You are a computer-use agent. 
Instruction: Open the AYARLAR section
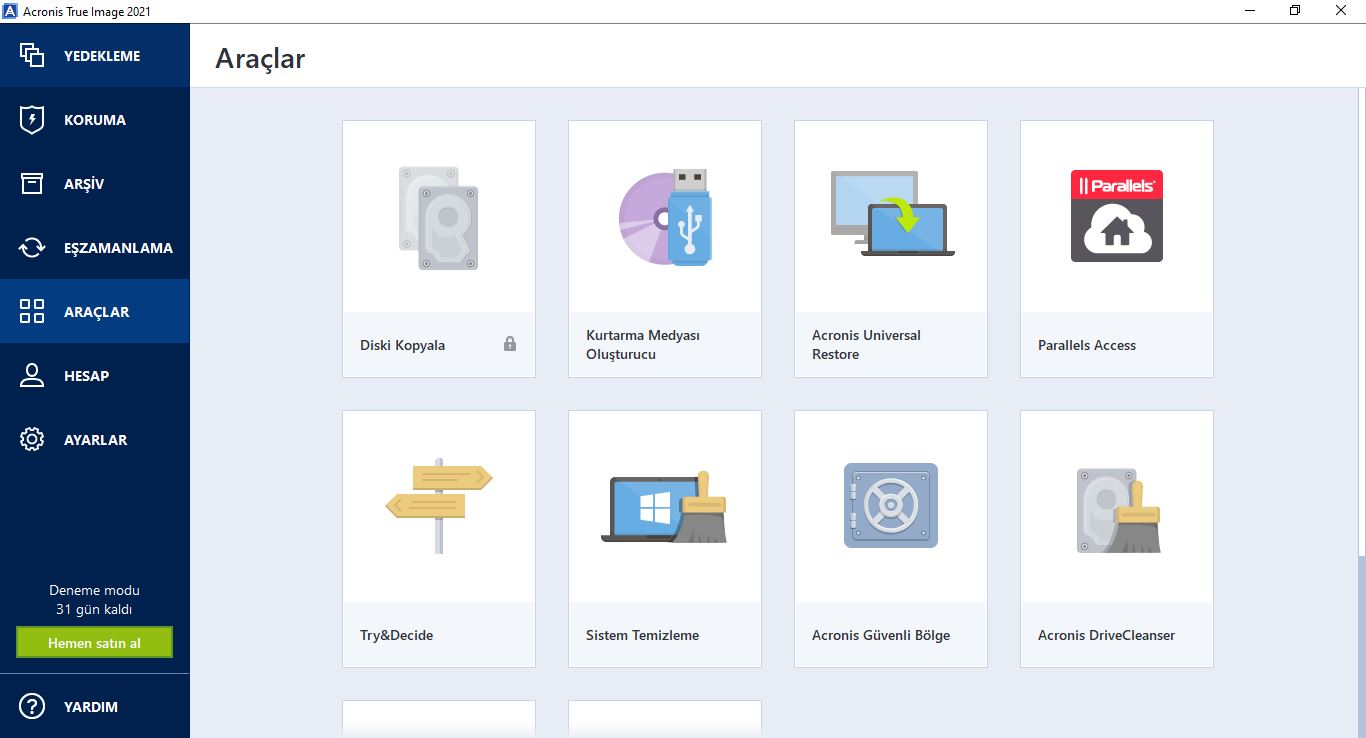95,440
